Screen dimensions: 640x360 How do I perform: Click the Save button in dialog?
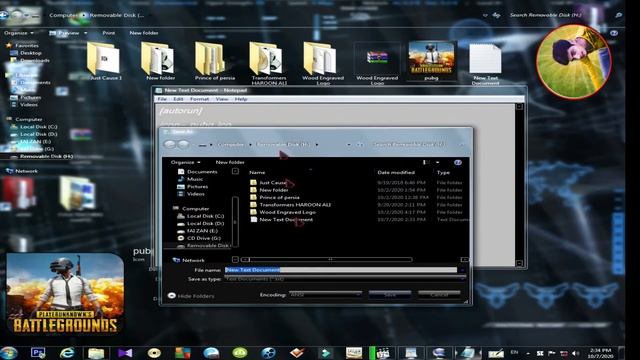point(390,294)
